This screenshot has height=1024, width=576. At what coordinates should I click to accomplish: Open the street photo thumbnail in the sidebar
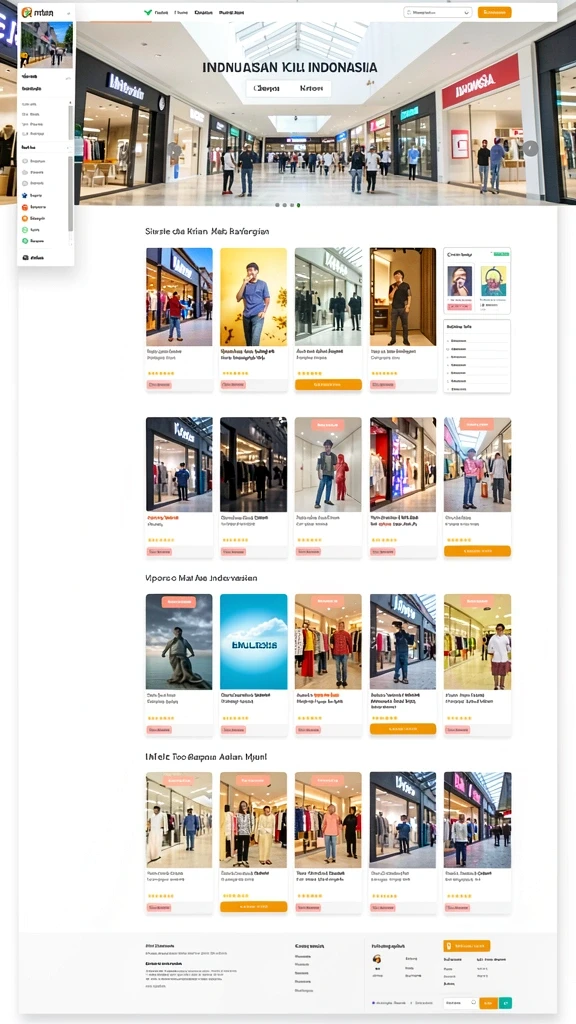pyautogui.click(x=46, y=44)
